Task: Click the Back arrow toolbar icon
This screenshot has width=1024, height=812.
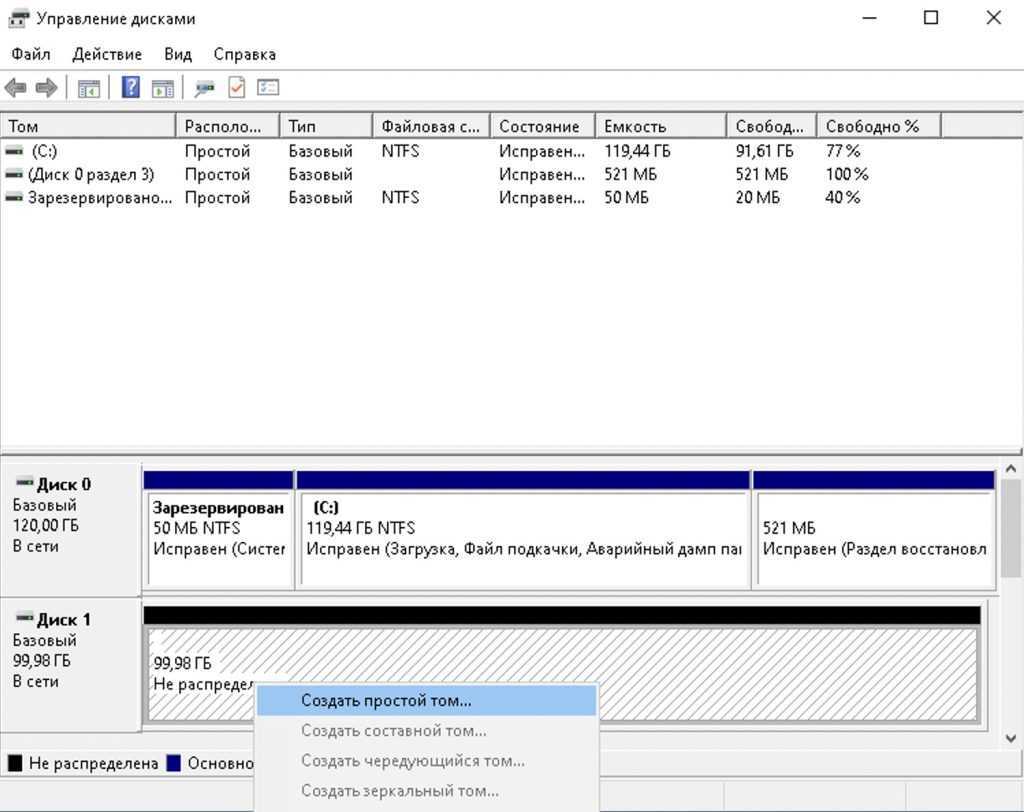Action: (x=15, y=88)
